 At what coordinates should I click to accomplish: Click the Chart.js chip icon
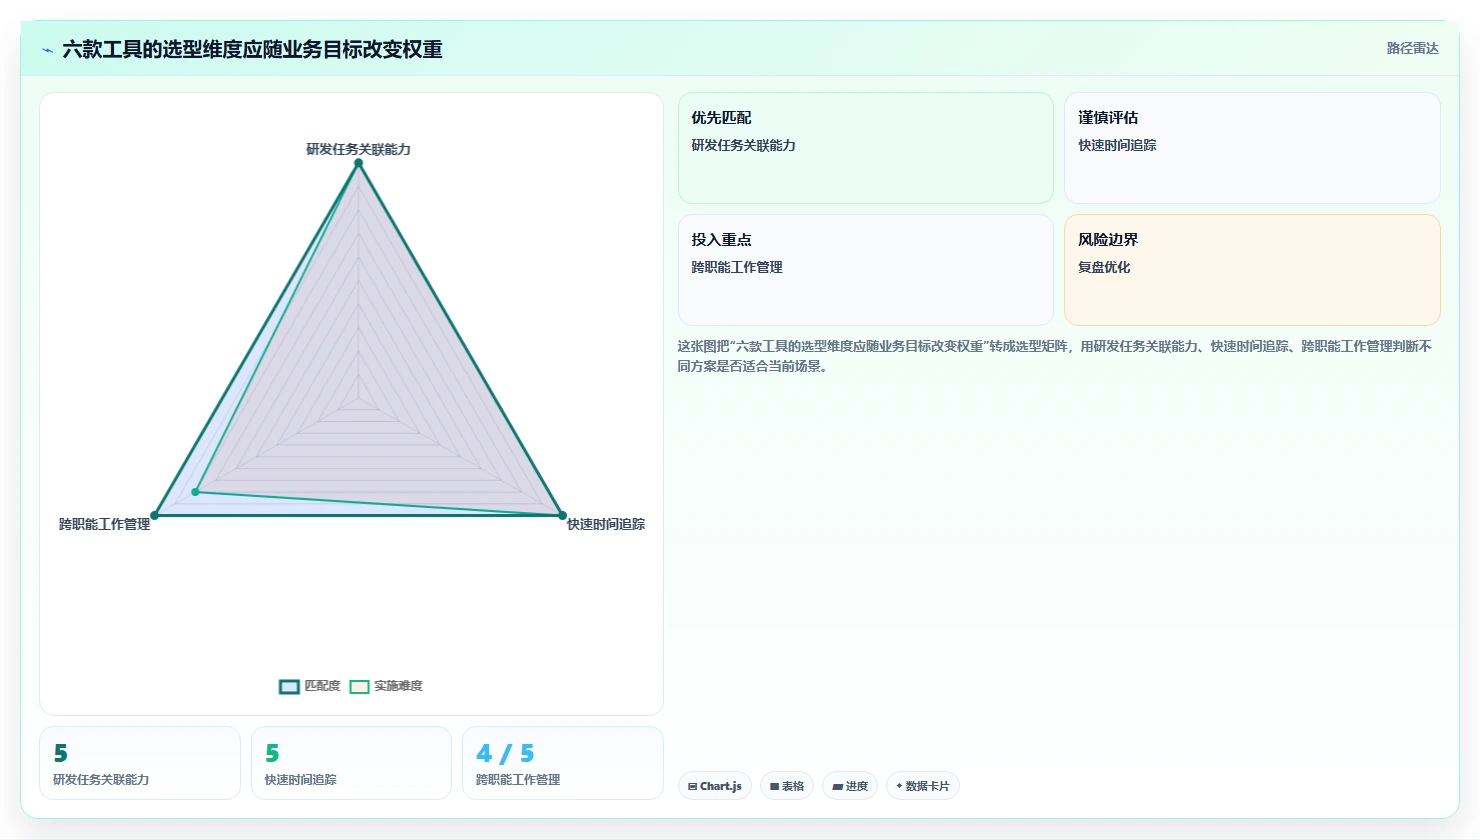[692, 787]
